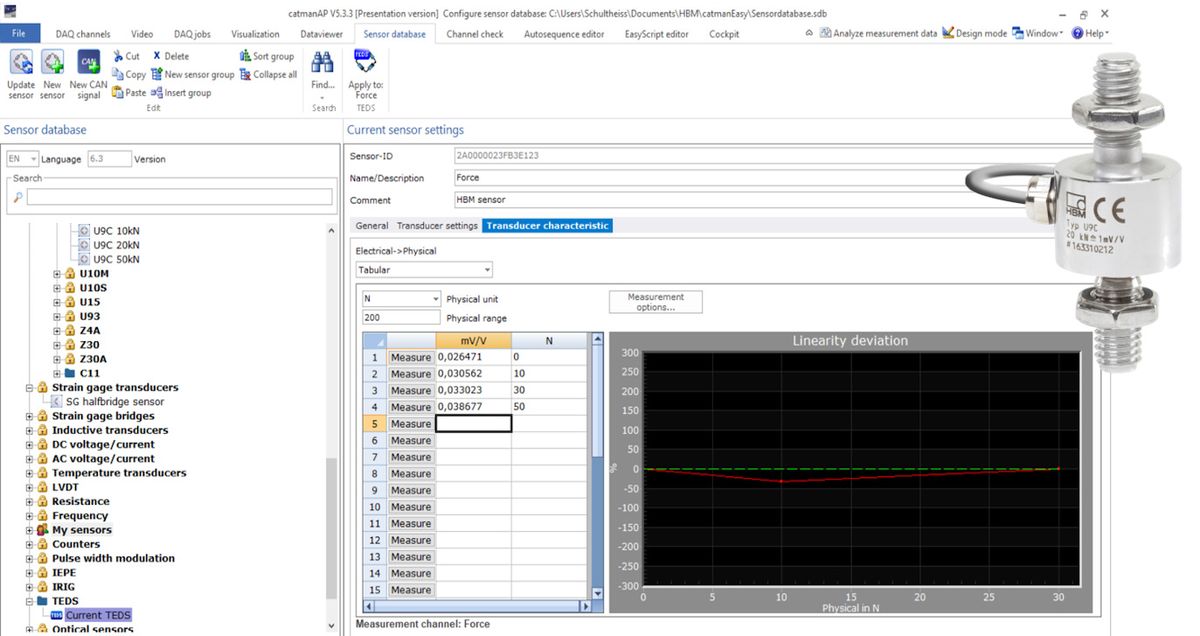Open the Physical unit N dropdown
This screenshot has height=636, width=1200.
tap(435, 299)
